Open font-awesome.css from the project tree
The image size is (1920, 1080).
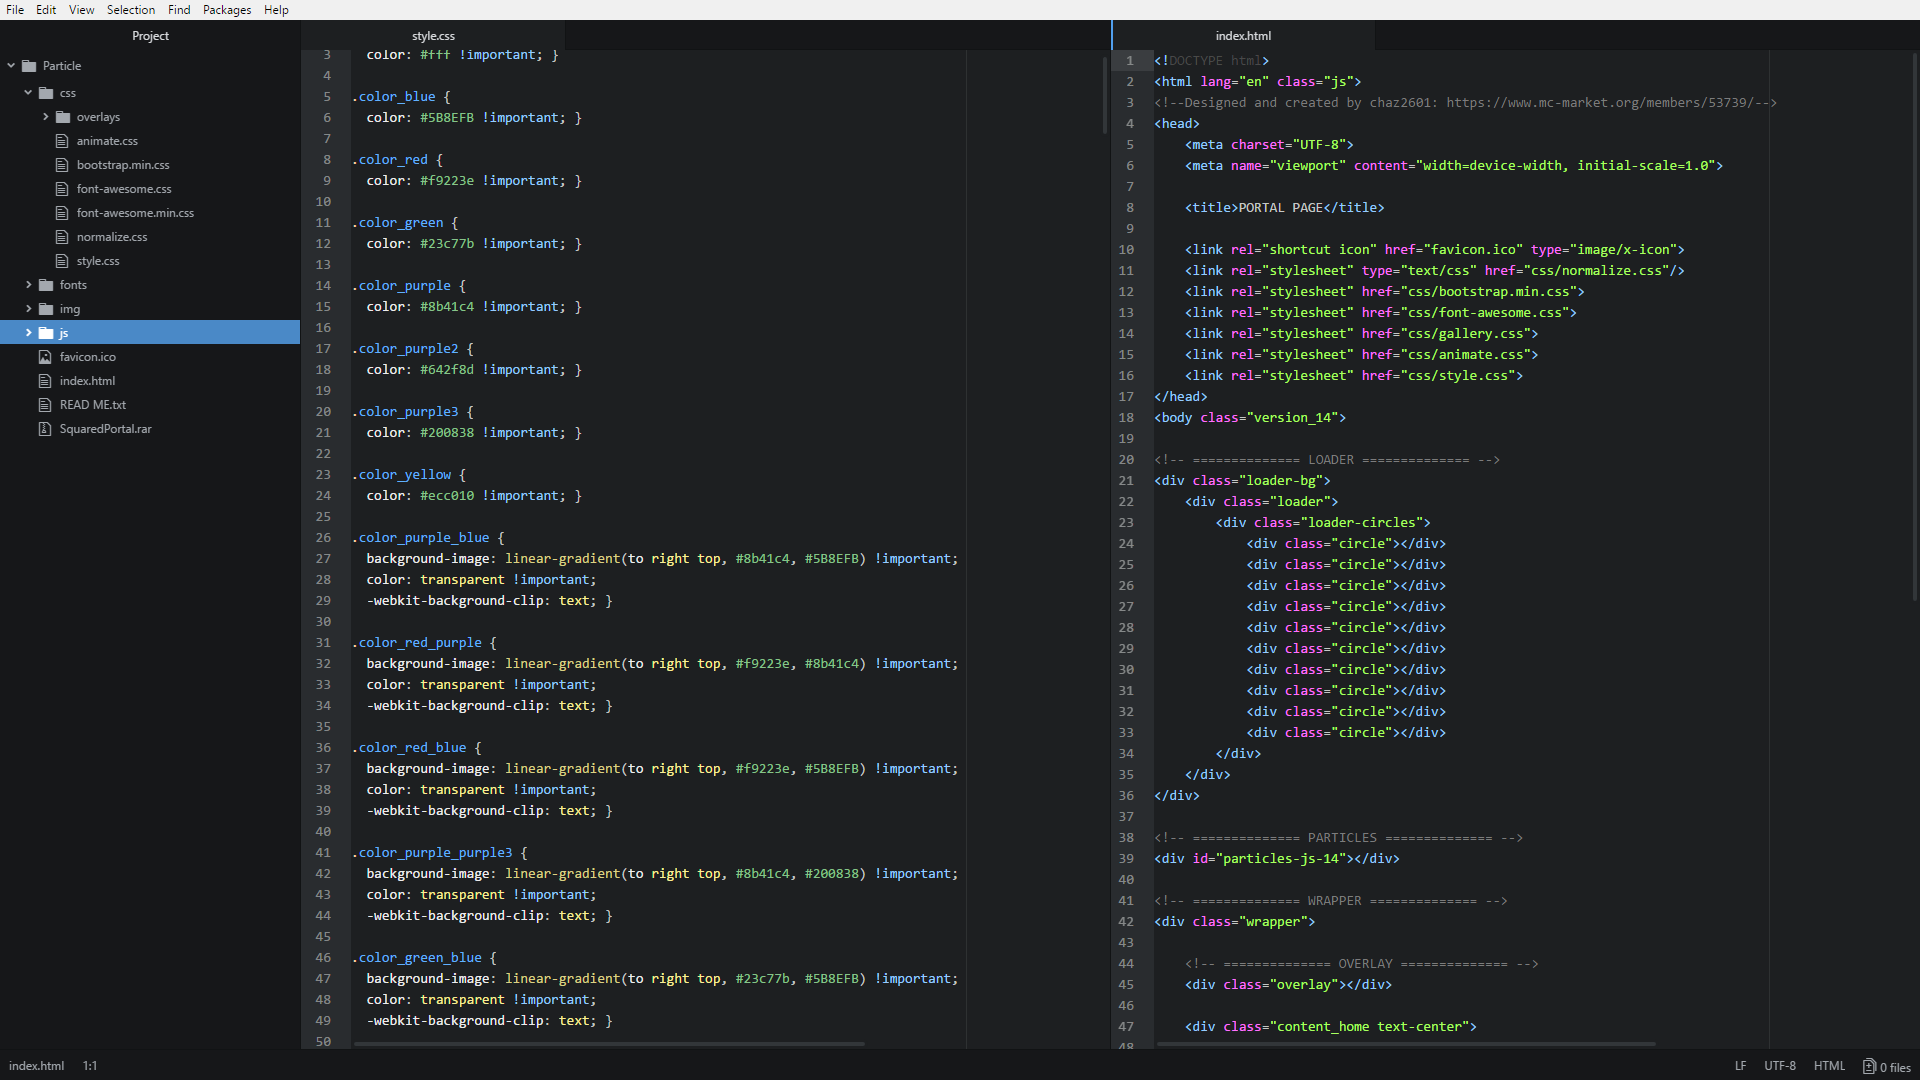(x=124, y=189)
